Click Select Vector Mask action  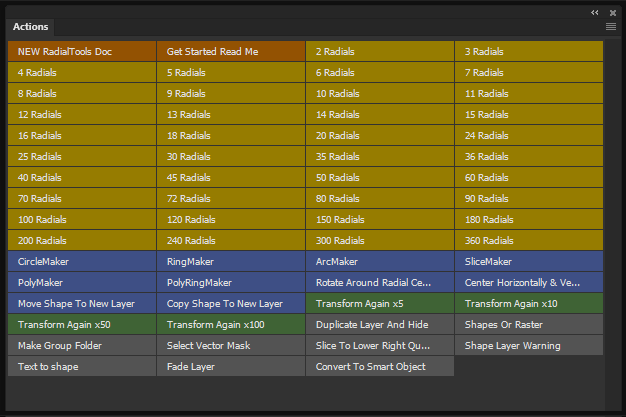231,346
